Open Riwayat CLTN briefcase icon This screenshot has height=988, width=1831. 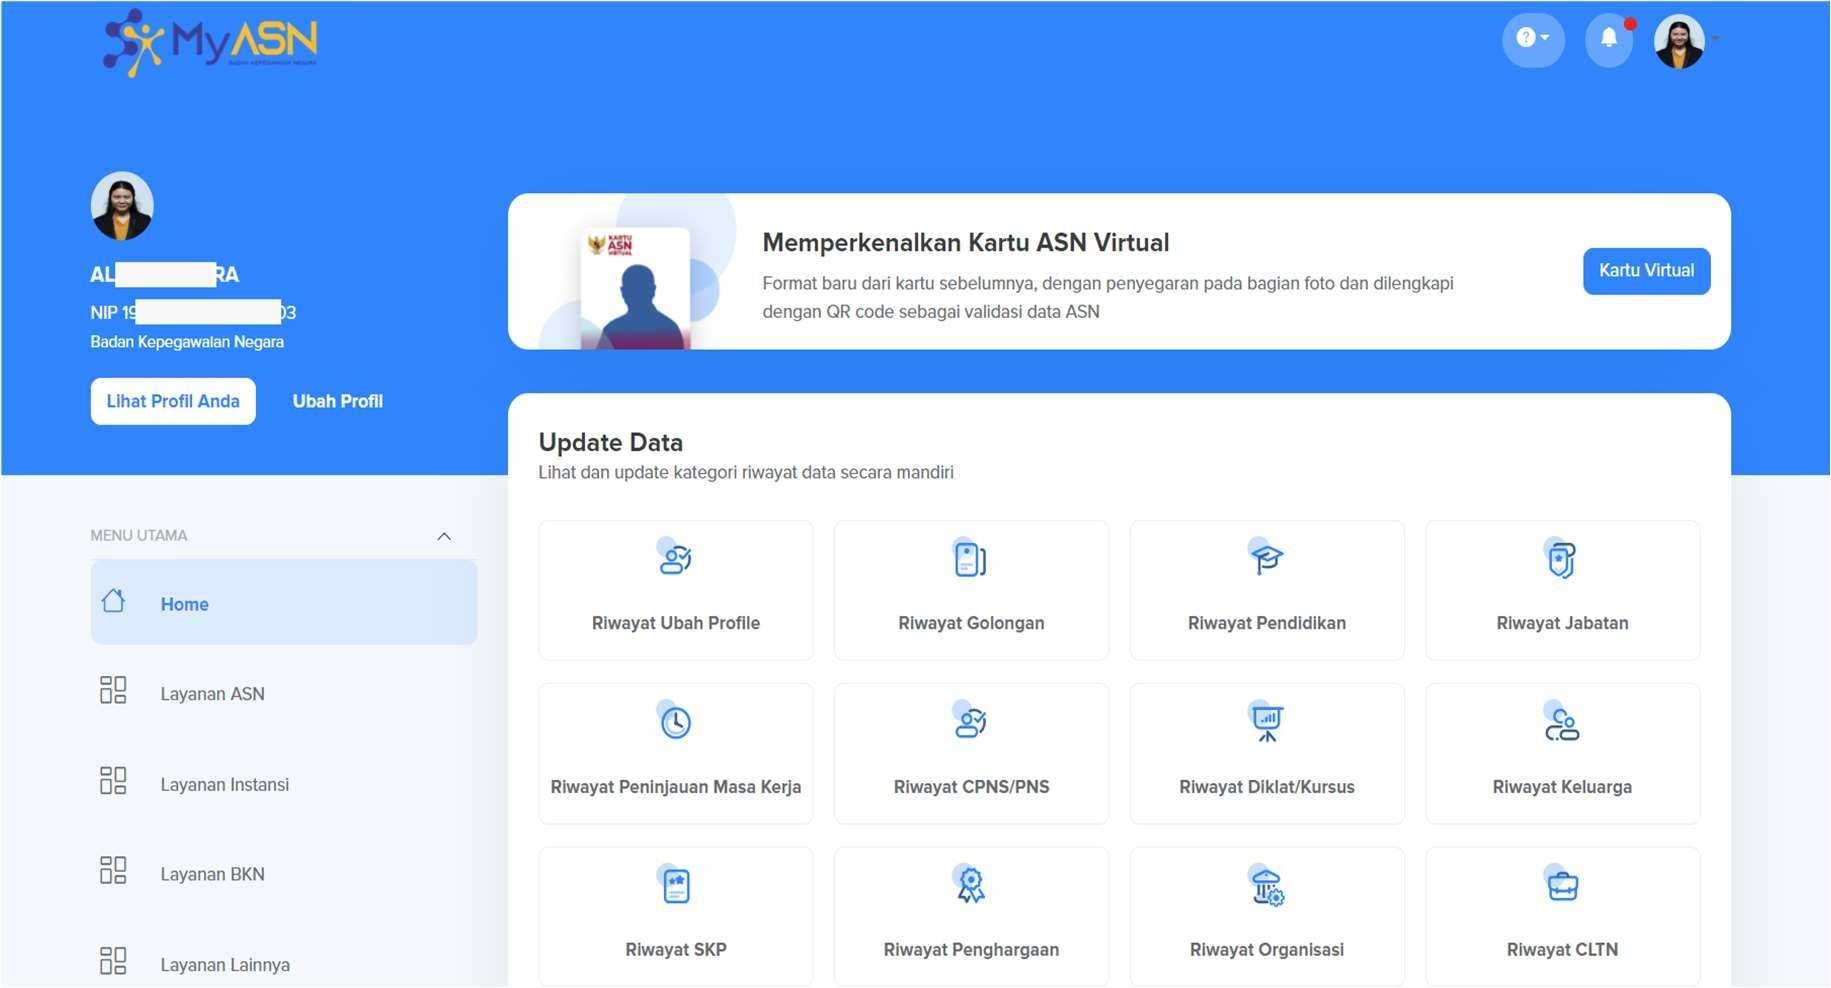(x=1561, y=884)
